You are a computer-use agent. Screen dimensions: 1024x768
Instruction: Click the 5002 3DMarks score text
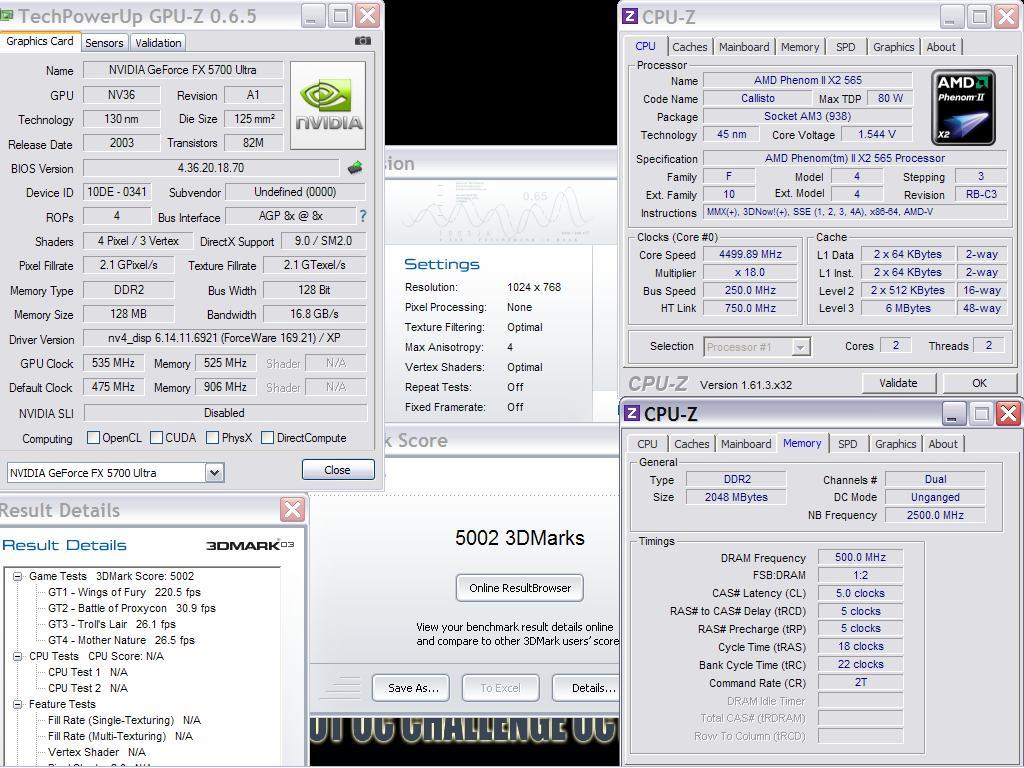pos(520,538)
